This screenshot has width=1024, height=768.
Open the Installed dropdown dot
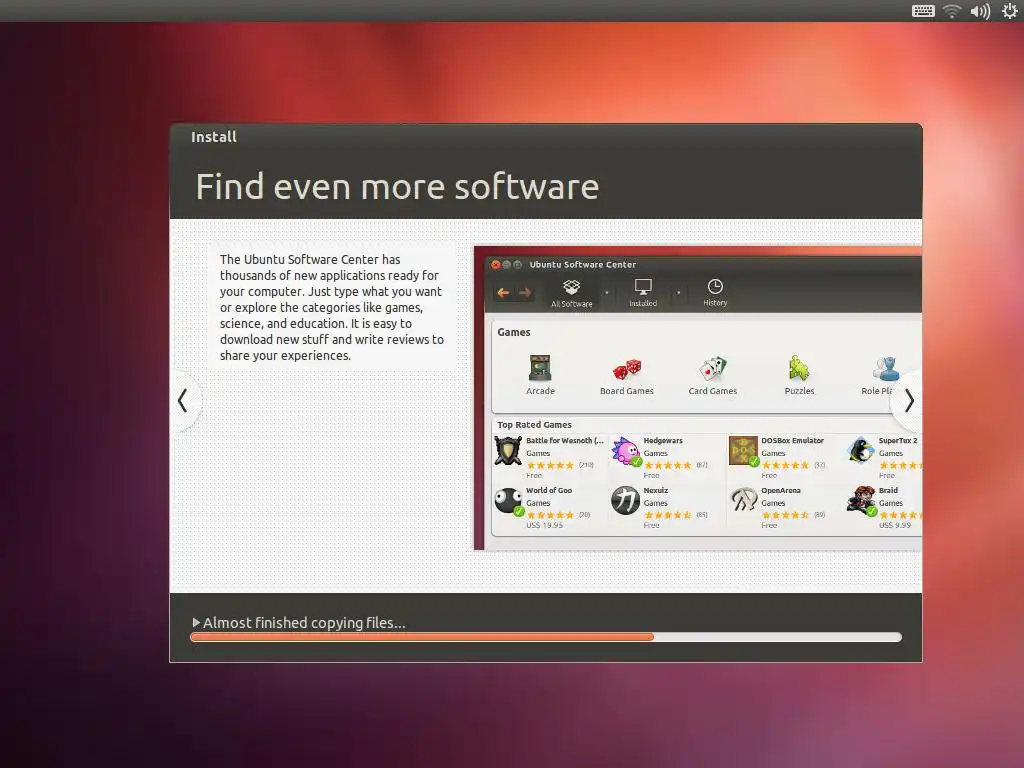679,292
